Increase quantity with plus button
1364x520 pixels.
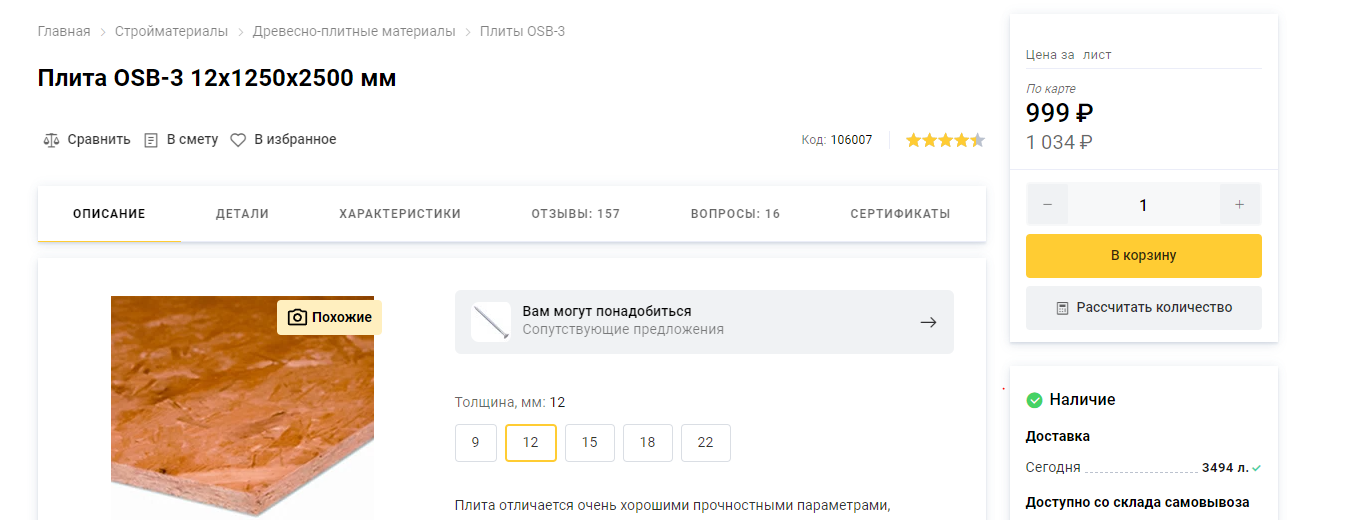[x=1240, y=205]
